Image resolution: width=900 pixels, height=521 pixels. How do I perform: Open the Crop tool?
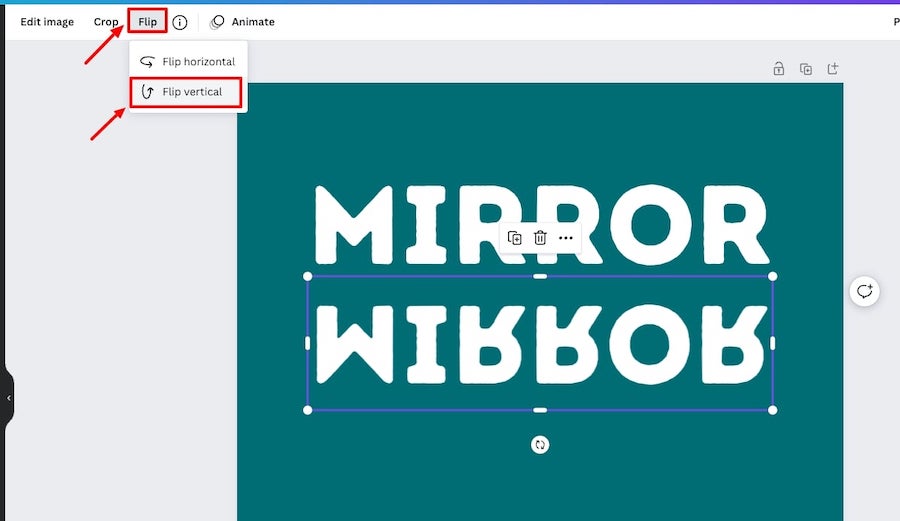106,22
